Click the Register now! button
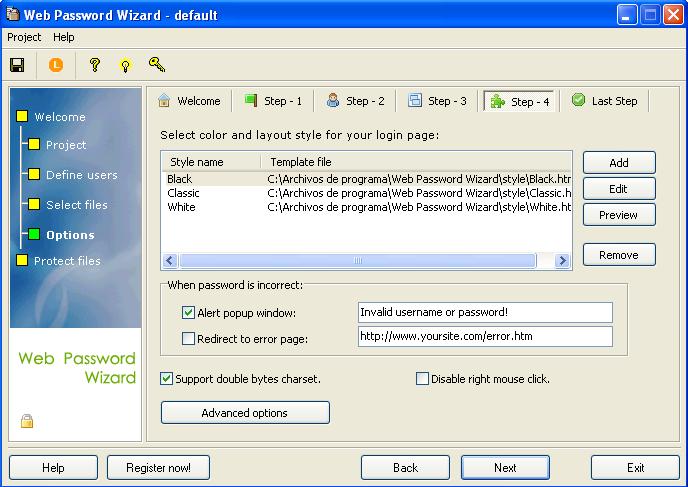This screenshot has height=487, width=688. click(x=158, y=468)
